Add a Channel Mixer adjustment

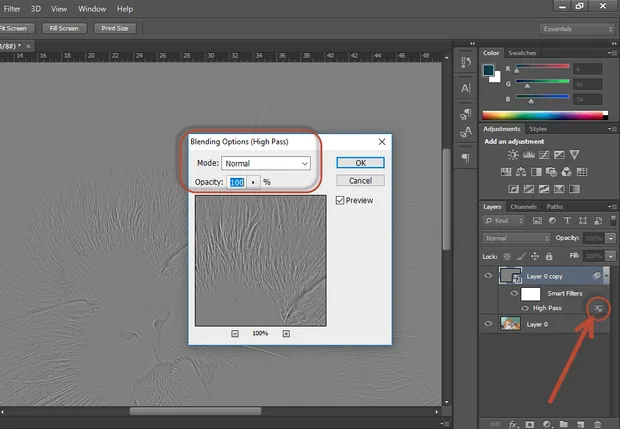click(x=567, y=172)
